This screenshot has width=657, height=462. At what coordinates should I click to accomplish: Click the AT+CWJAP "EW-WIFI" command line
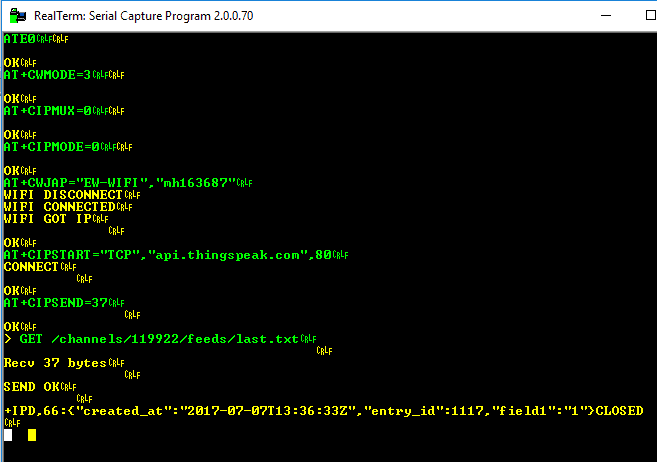coord(120,183)
